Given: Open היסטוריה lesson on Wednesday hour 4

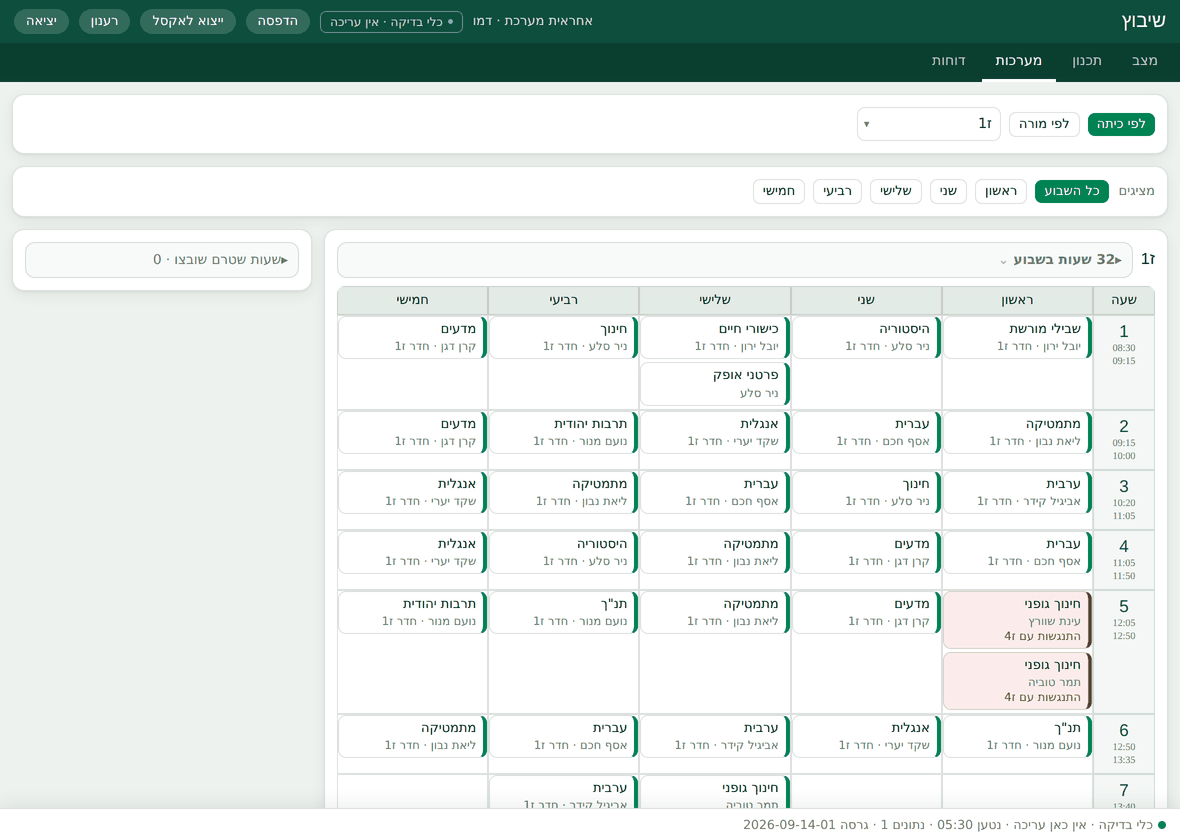Looking at the screenshot, I should point(564,552).
